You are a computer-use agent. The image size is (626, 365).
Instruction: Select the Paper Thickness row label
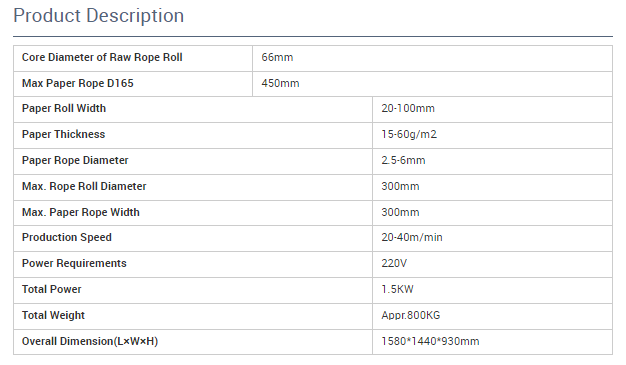63,135
